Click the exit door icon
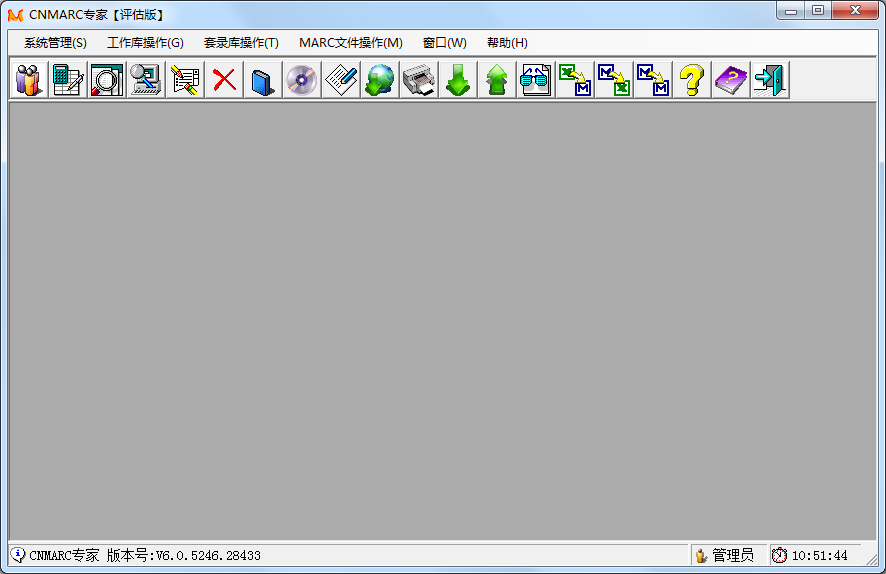This screenshot has width=886, height=574. 769,80
